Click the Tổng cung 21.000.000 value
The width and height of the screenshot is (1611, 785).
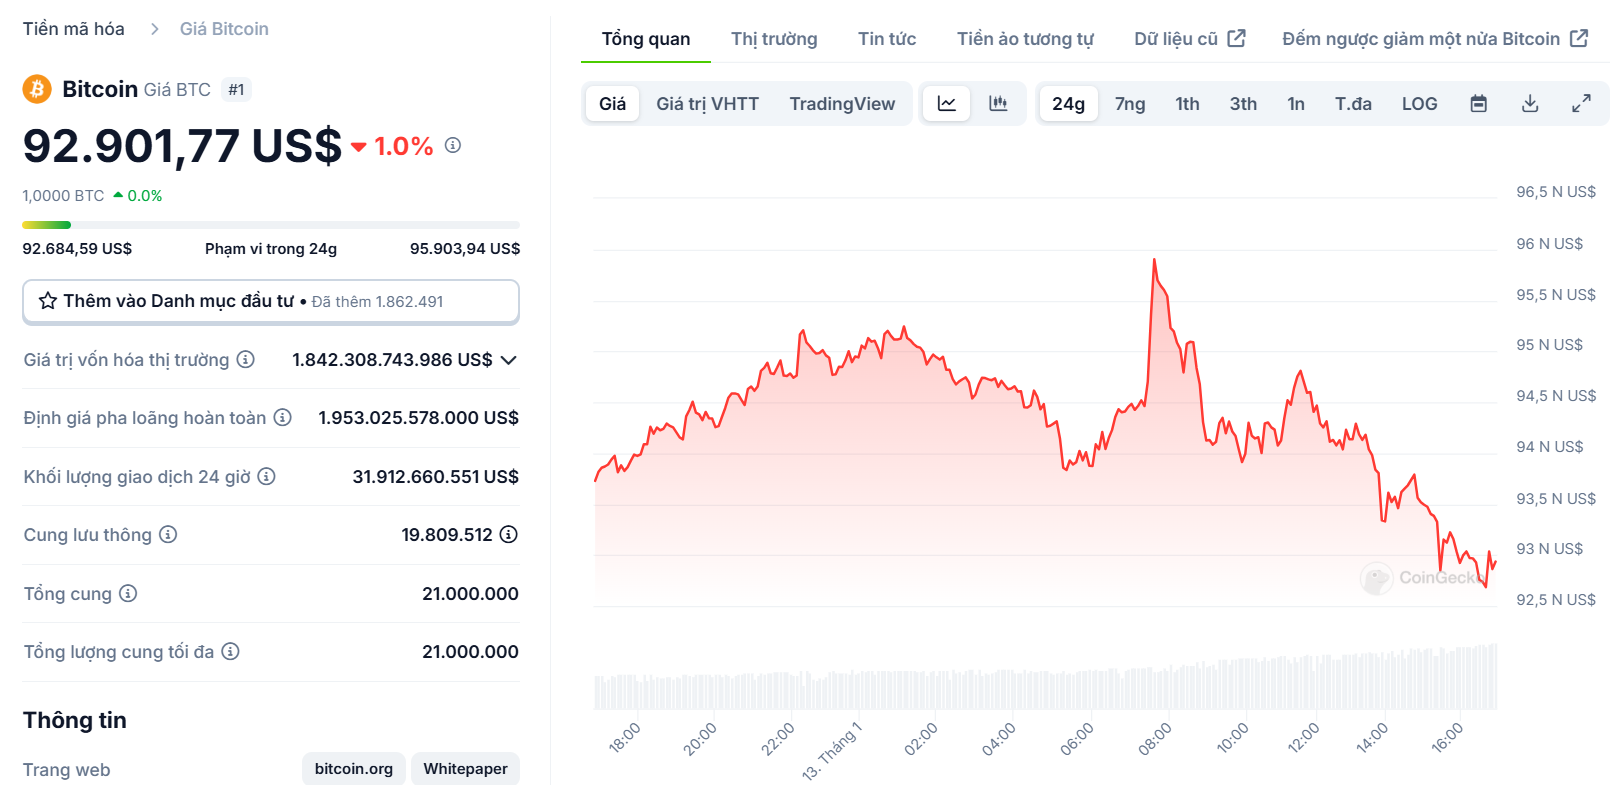pyautogui.click(x=470, y=594)
